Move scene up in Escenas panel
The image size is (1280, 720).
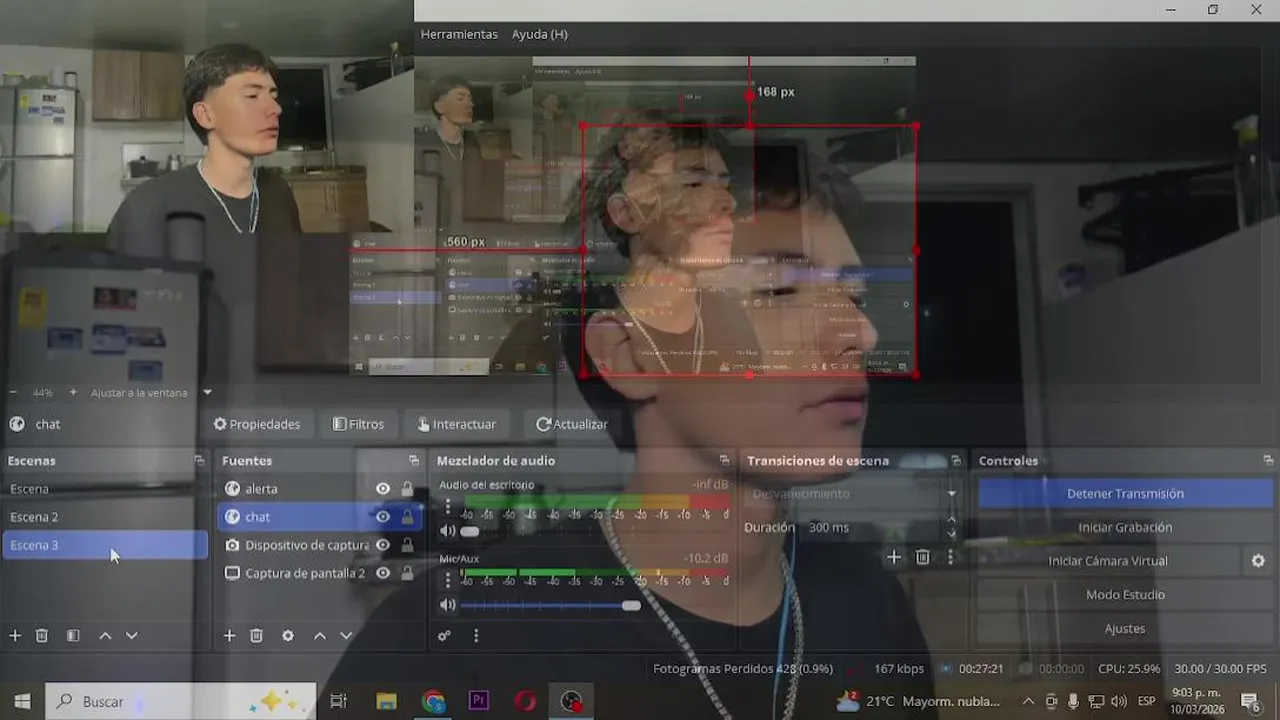[105, 636]
